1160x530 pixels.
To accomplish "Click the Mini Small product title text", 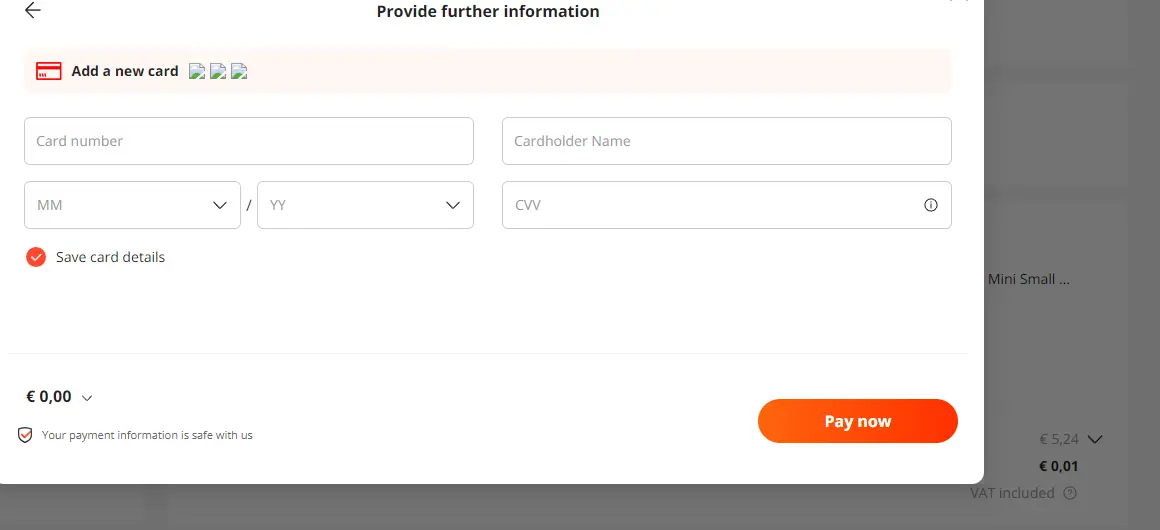I will click(1029, 280).
